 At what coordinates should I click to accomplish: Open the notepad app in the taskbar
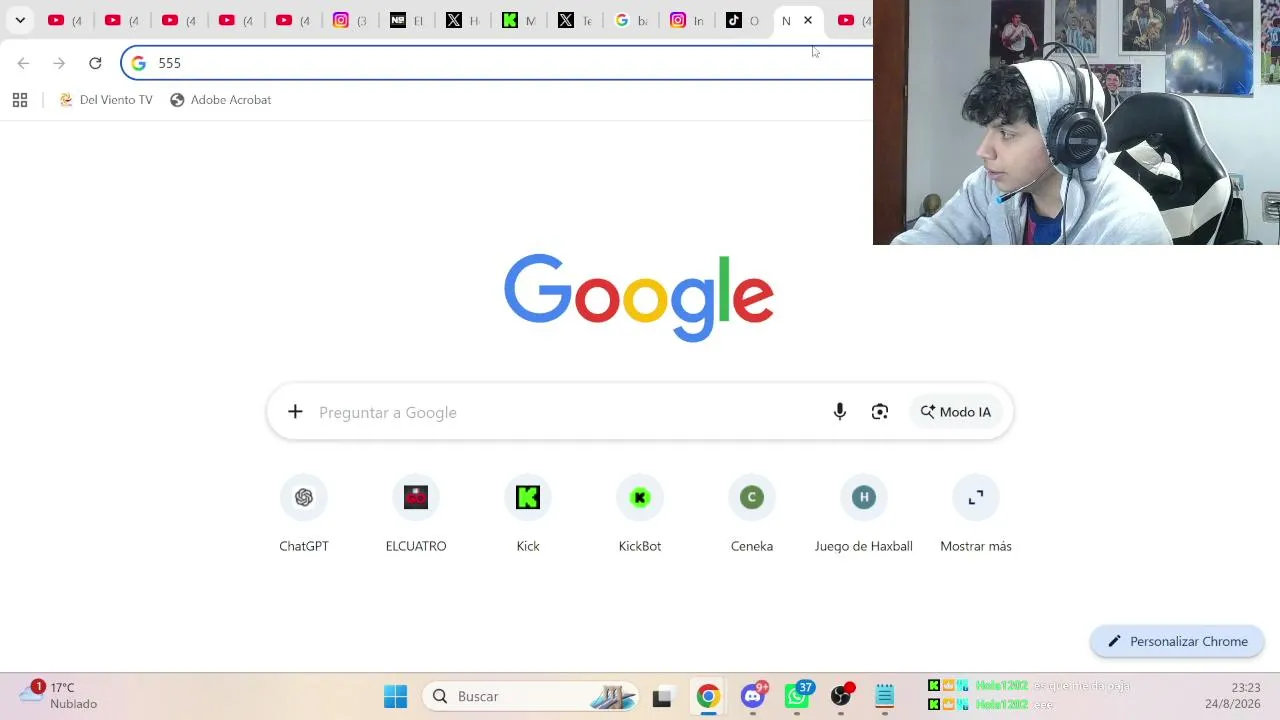coord(885,696)
